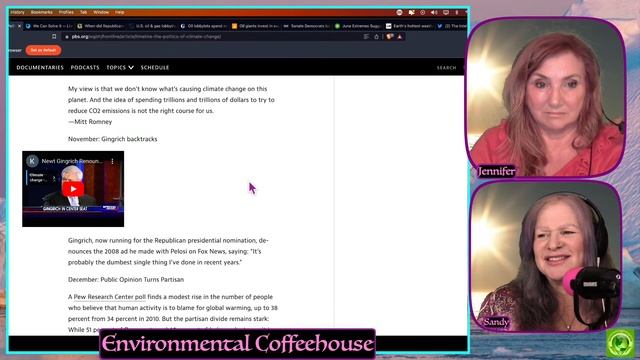Switch to the 'We Can Solve It' tab

pos(49,26)
